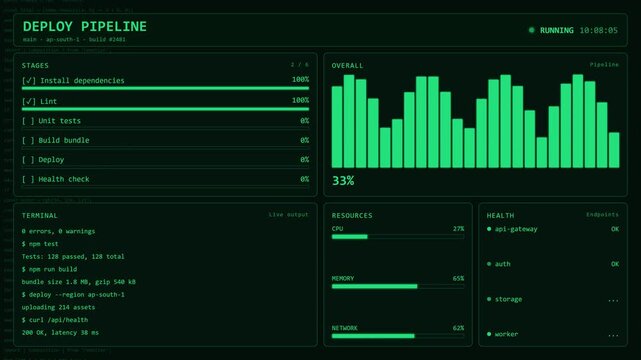Image resolution: width=641 pixels, height=360 pixels.
Task: Click the "$ npm run build" line
Action: (49, 269)
